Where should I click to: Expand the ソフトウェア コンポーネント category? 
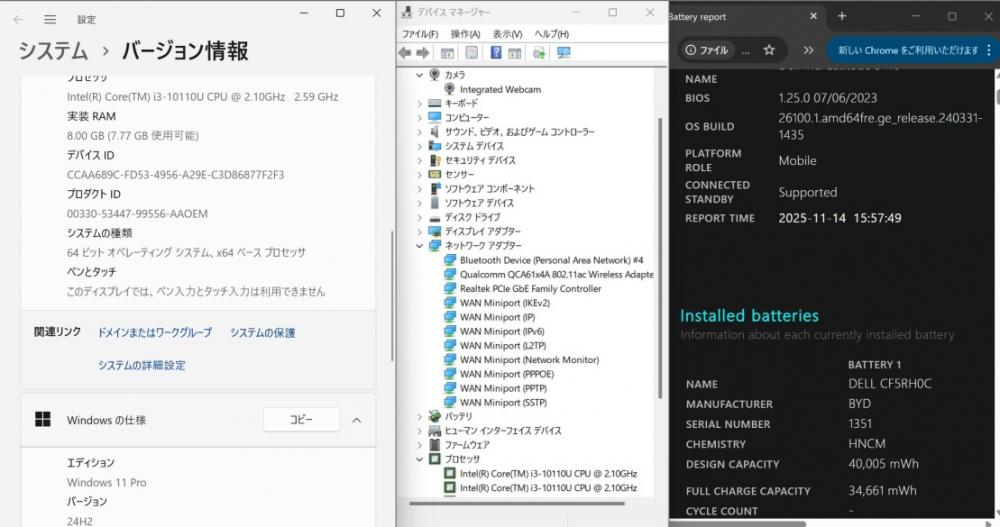click(419, 189)
